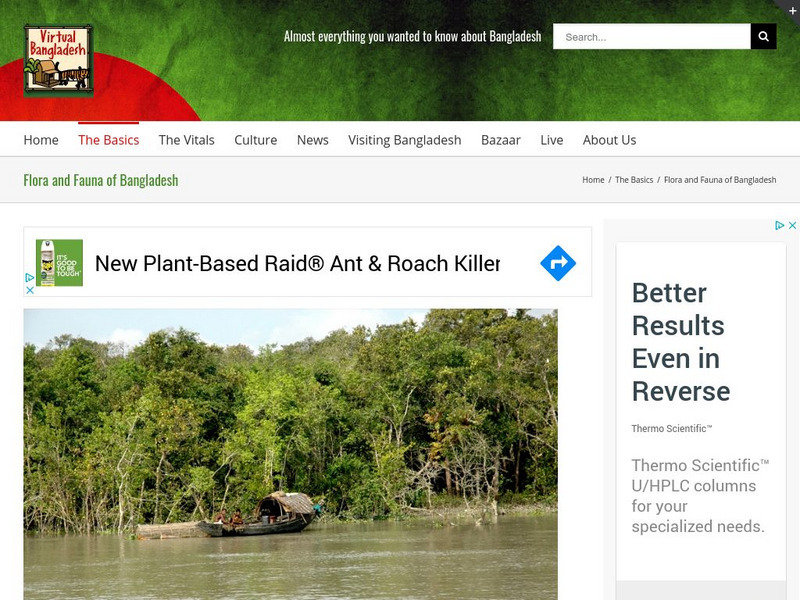Open the Virtual Bangladesh logo
The height and width of the screenshot is (600, 800).
(58, 60)
